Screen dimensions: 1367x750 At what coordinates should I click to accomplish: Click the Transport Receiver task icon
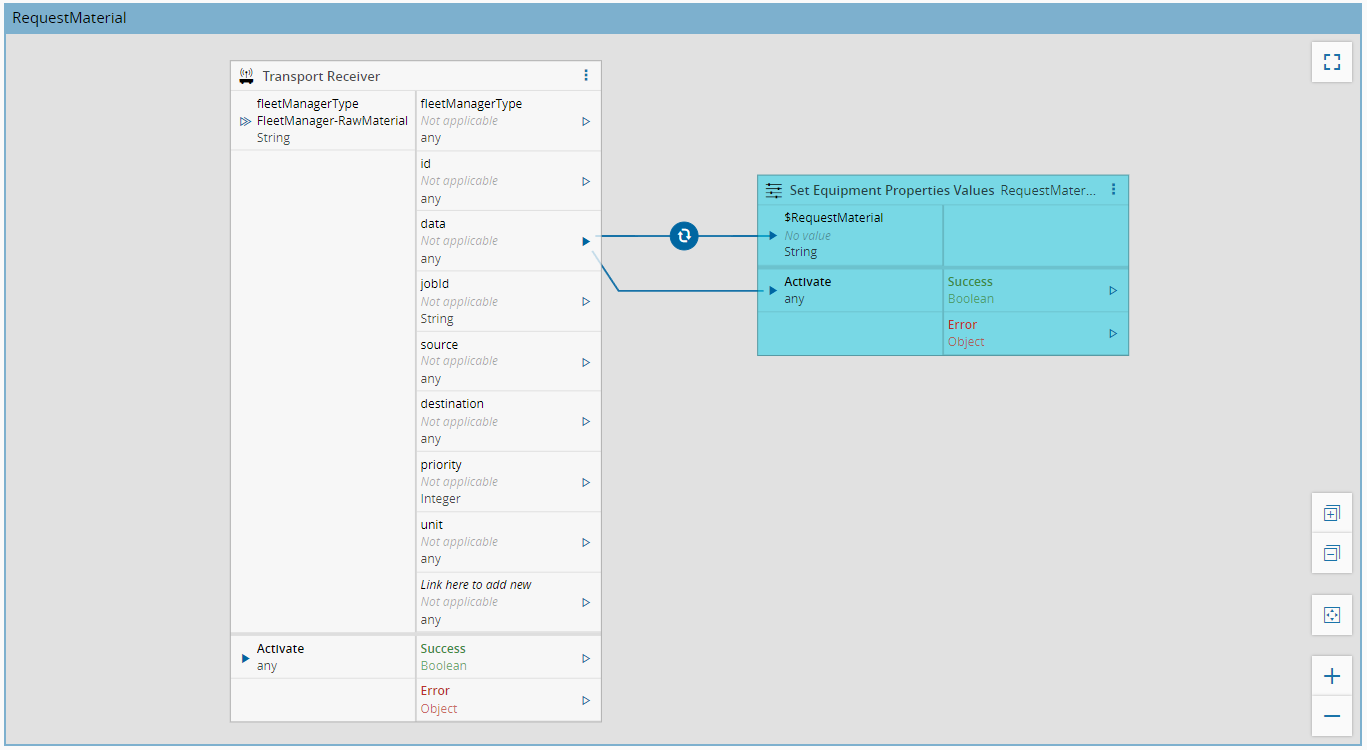(x=246, y=76)
